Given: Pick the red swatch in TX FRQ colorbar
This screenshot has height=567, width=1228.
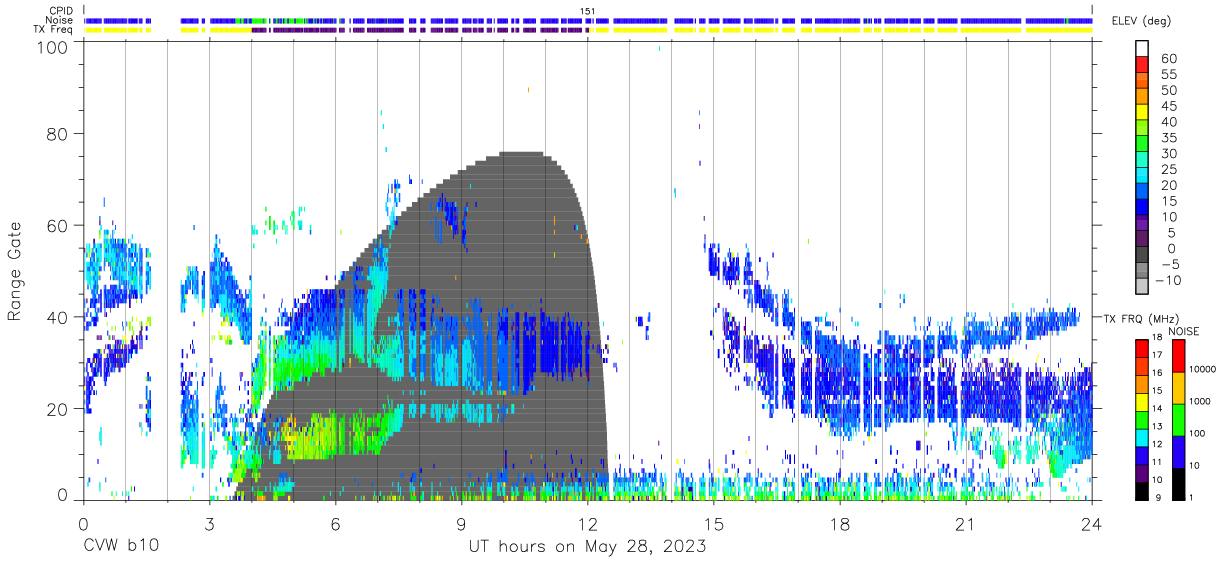Looking at the screenshot, I should pos(1140,348).
